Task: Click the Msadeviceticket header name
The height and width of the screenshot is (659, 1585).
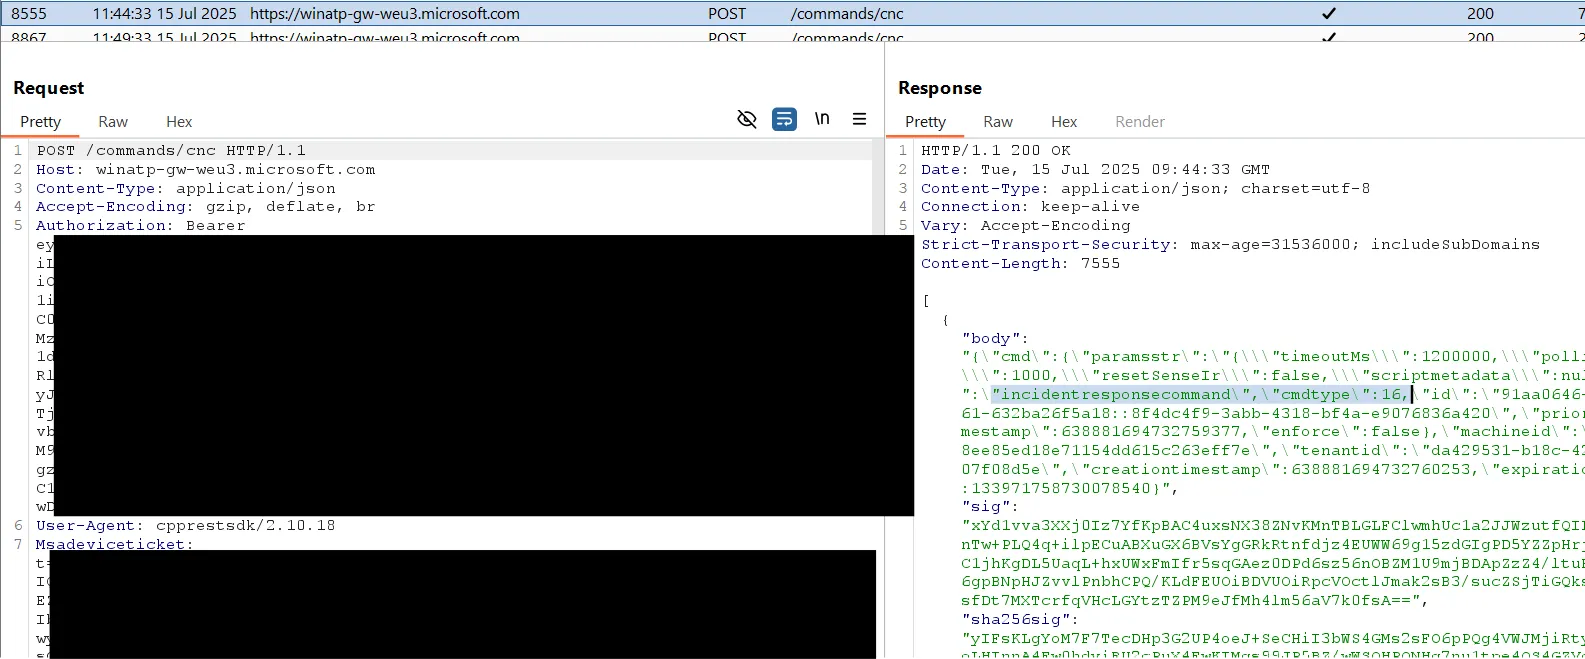Action: (x=111, y=544)
